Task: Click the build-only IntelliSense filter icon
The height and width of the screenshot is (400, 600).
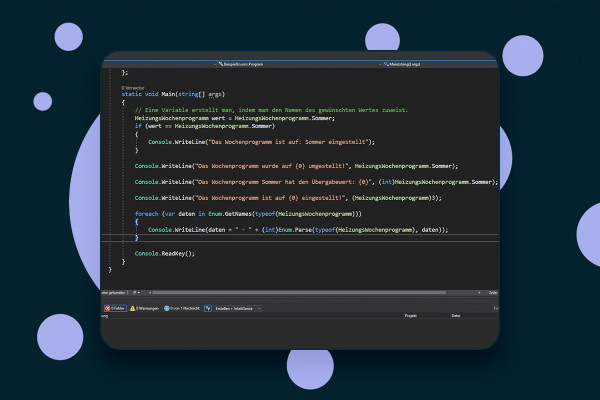Action: (208, 308)
